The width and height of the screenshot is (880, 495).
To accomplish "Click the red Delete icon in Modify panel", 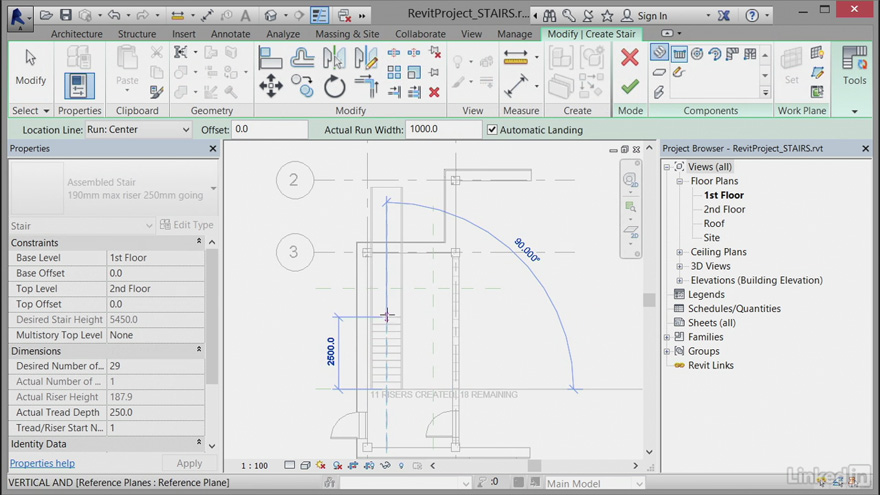I will click(x=434, y=92).
